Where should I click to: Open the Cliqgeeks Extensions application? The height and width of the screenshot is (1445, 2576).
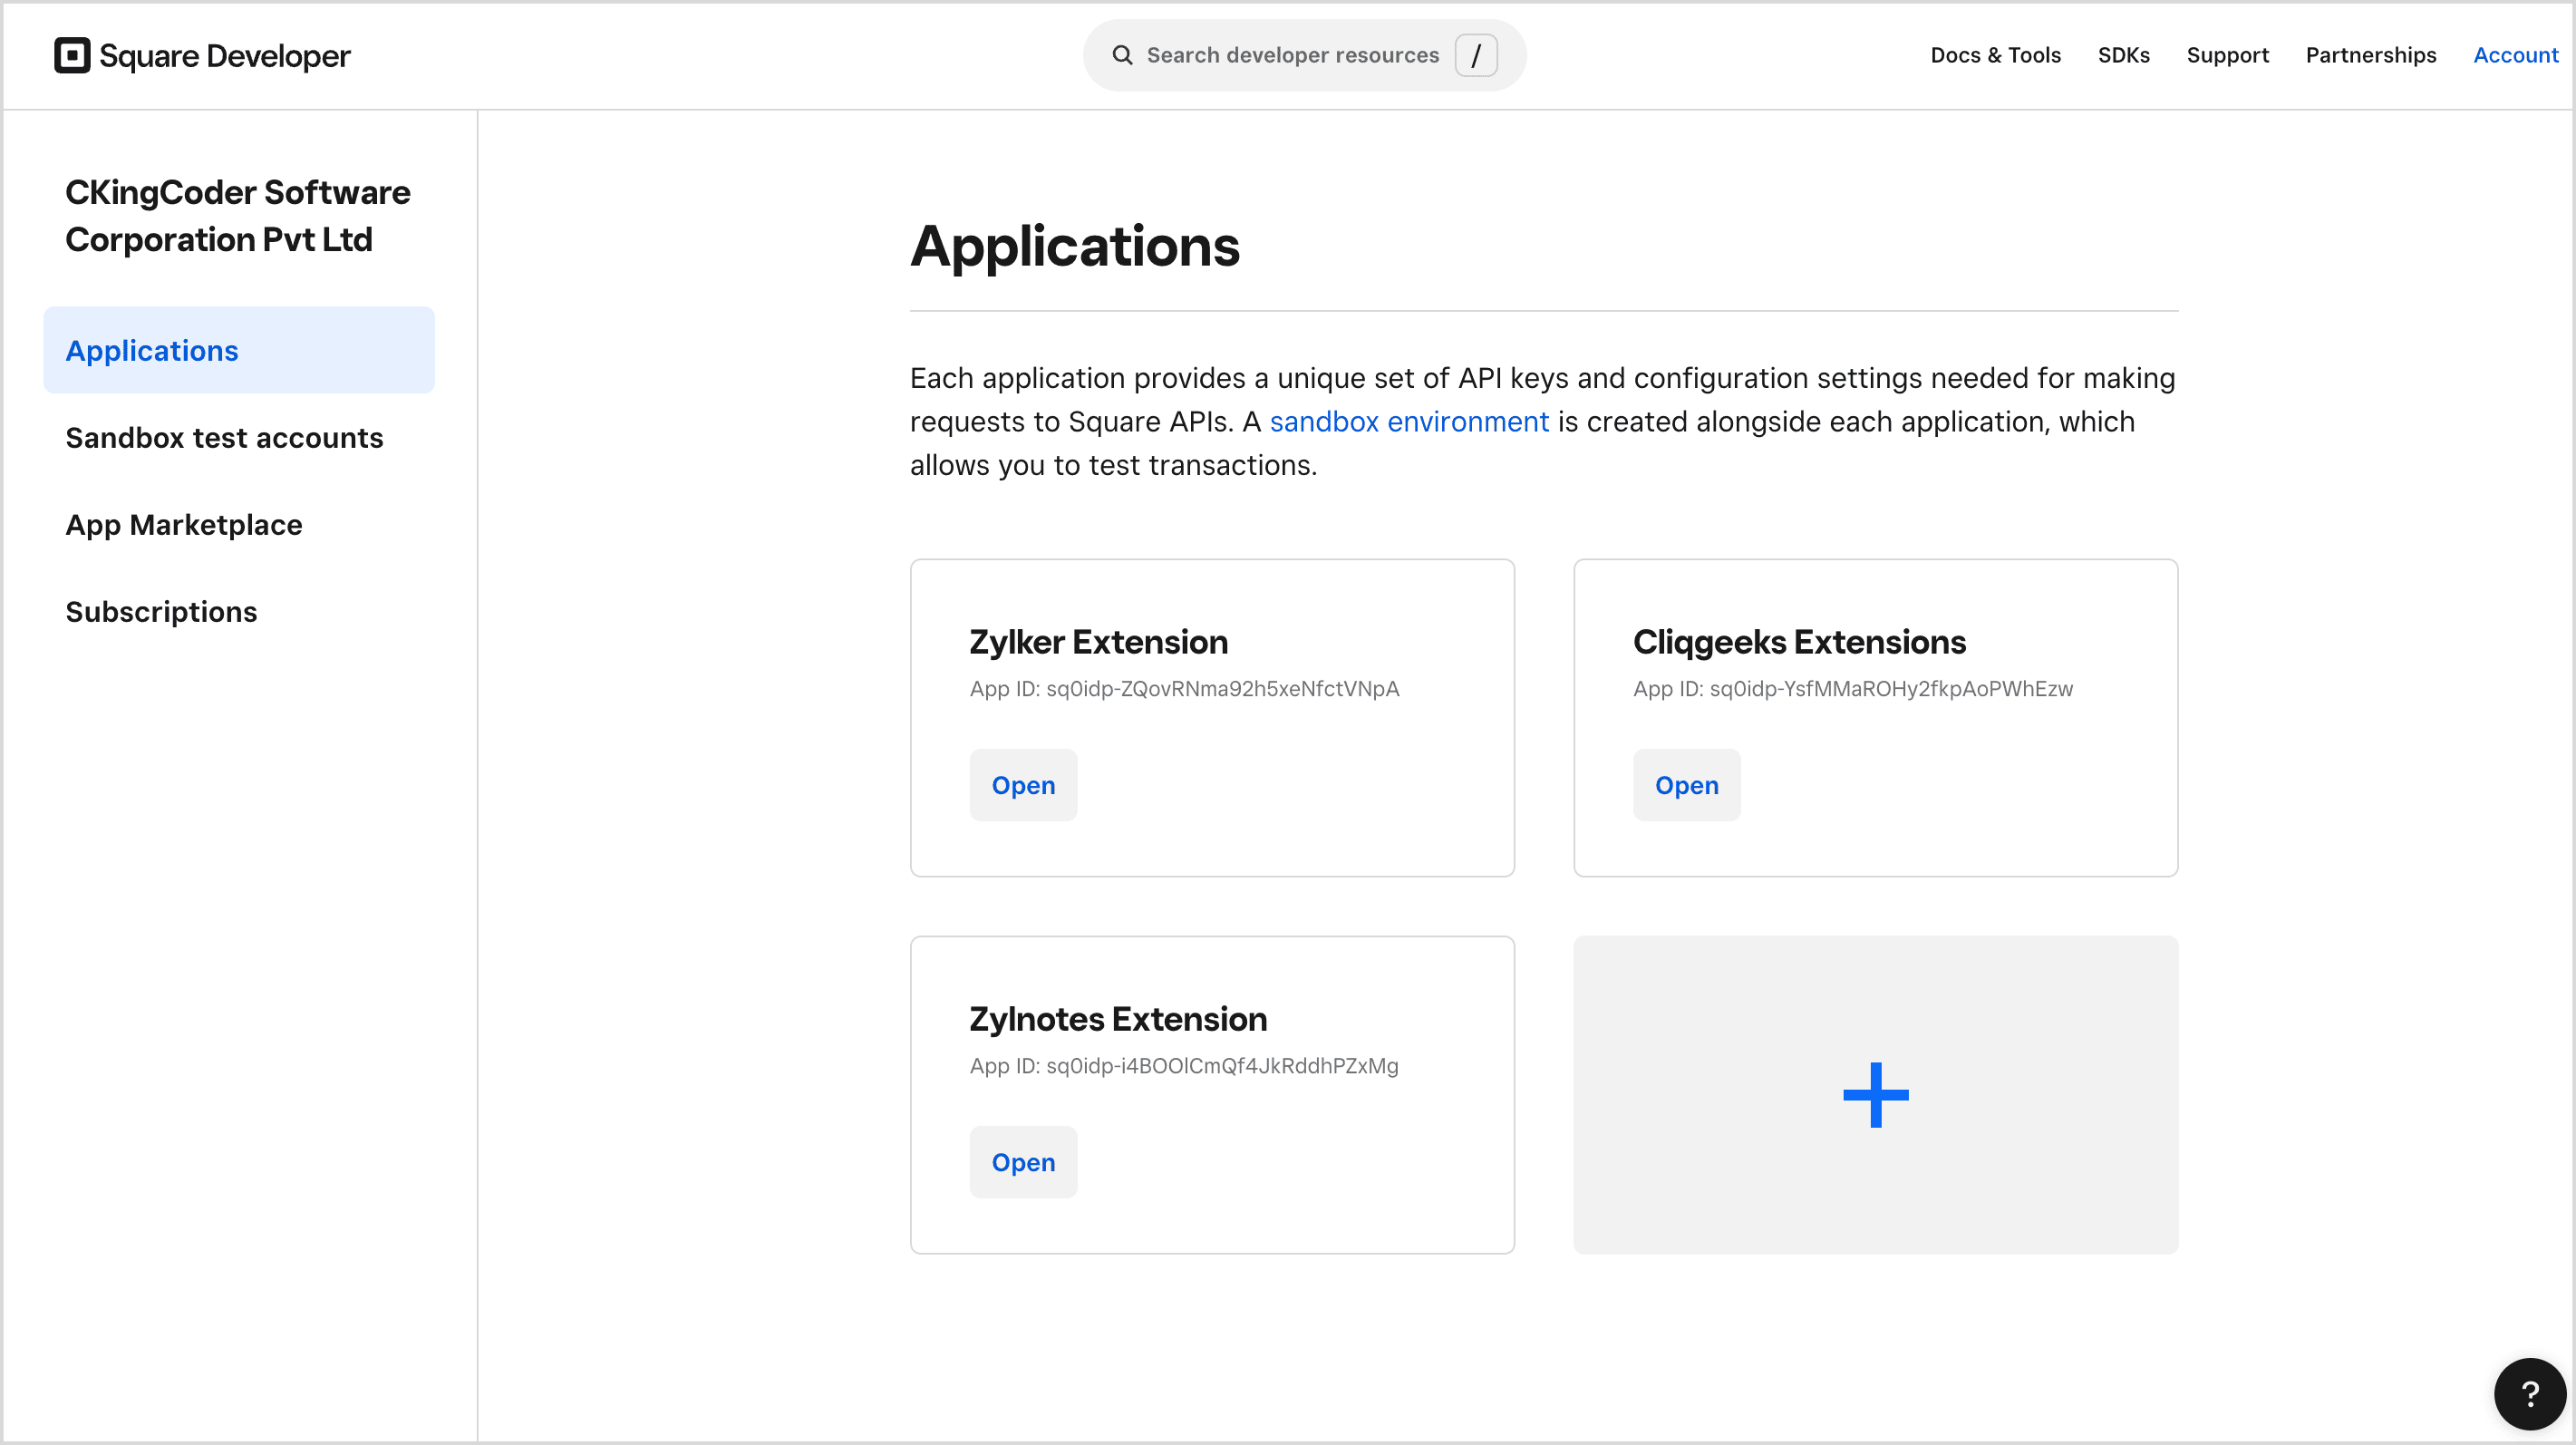pos(1686,785)
